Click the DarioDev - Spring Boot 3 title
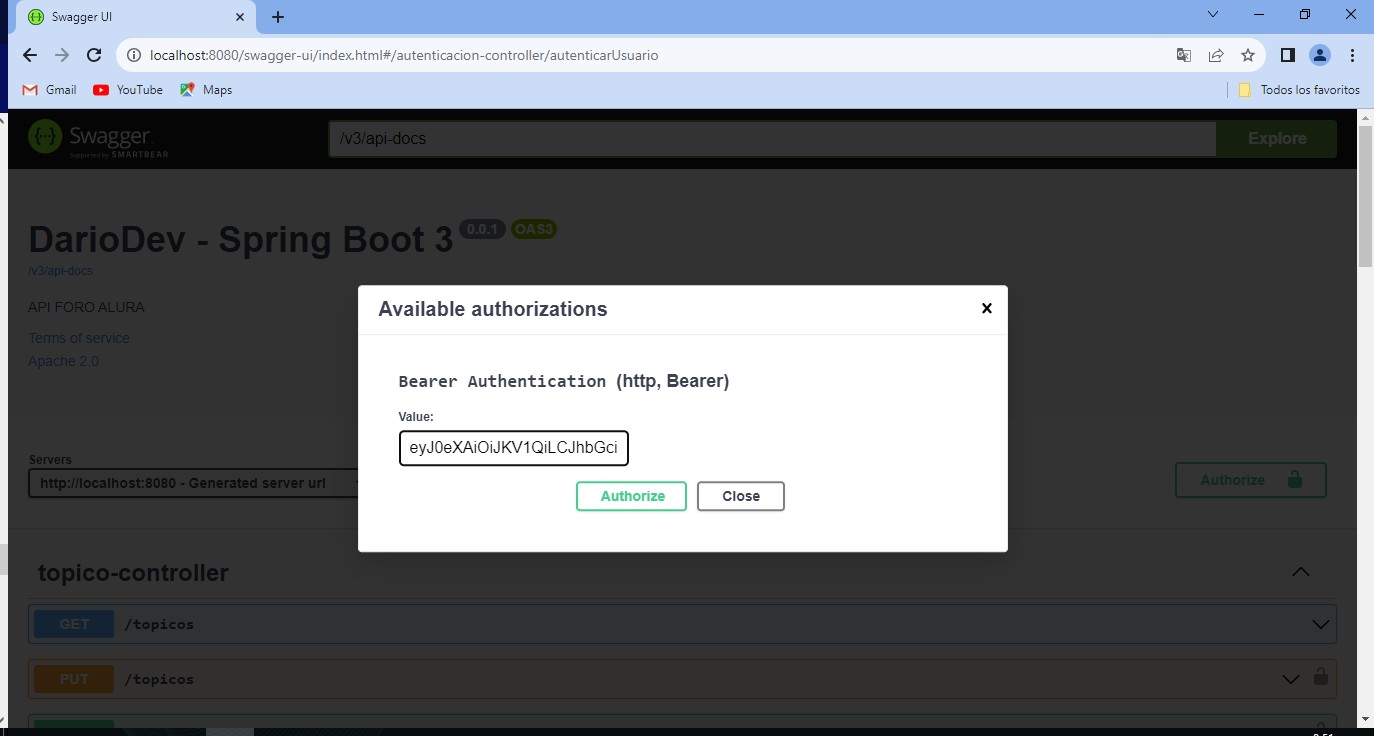Image resolution: width=1374 pixels, height=736 pixels. (x=240, y=240)
